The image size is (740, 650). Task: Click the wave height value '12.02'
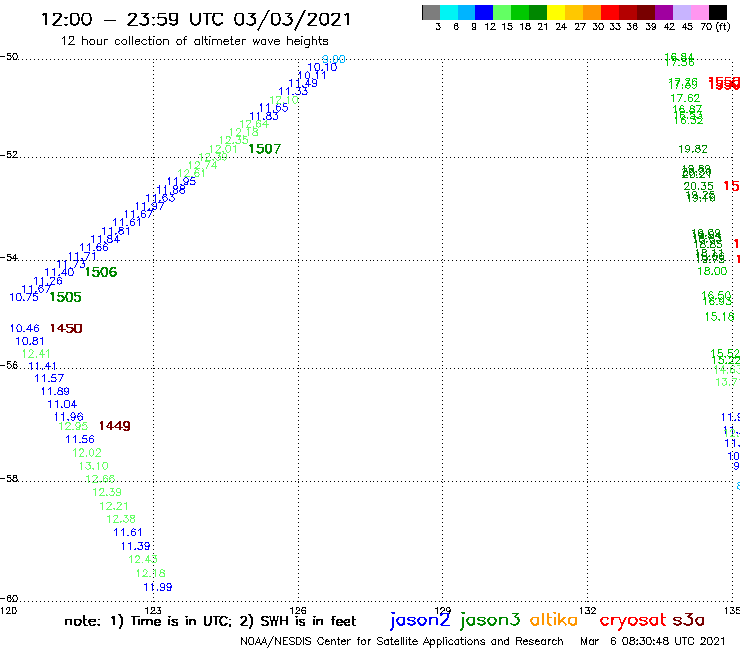pyautogui.click(x=87, y=453)
